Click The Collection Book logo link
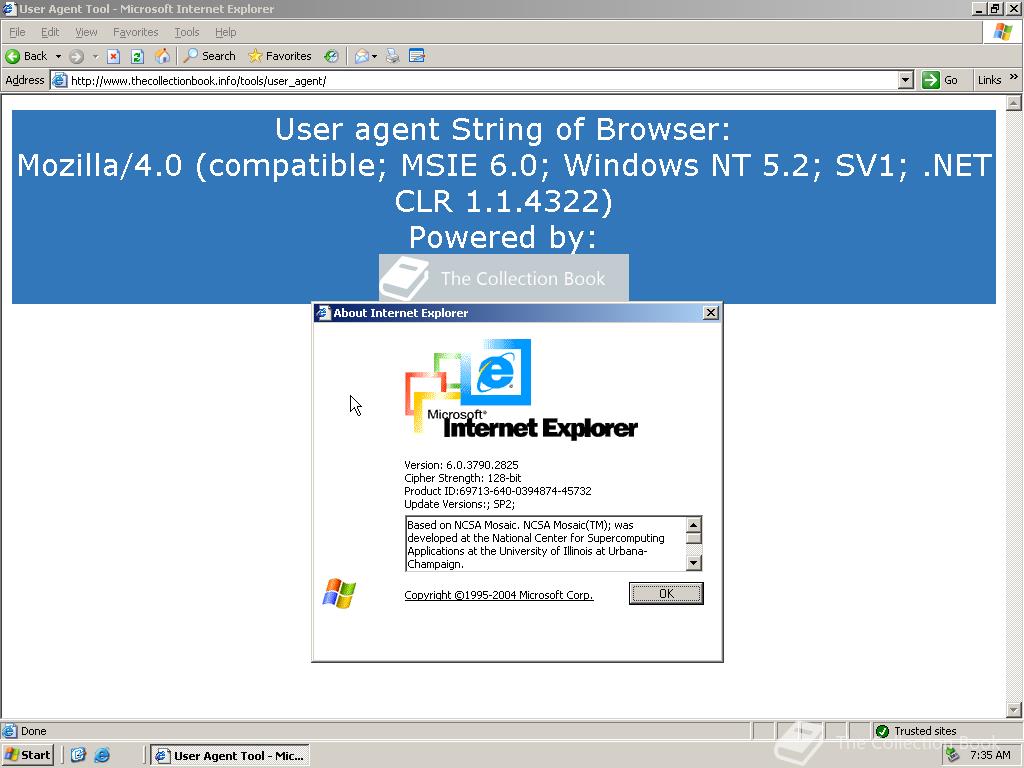This screenshot has width=1024, height=768. coord(504,278)
